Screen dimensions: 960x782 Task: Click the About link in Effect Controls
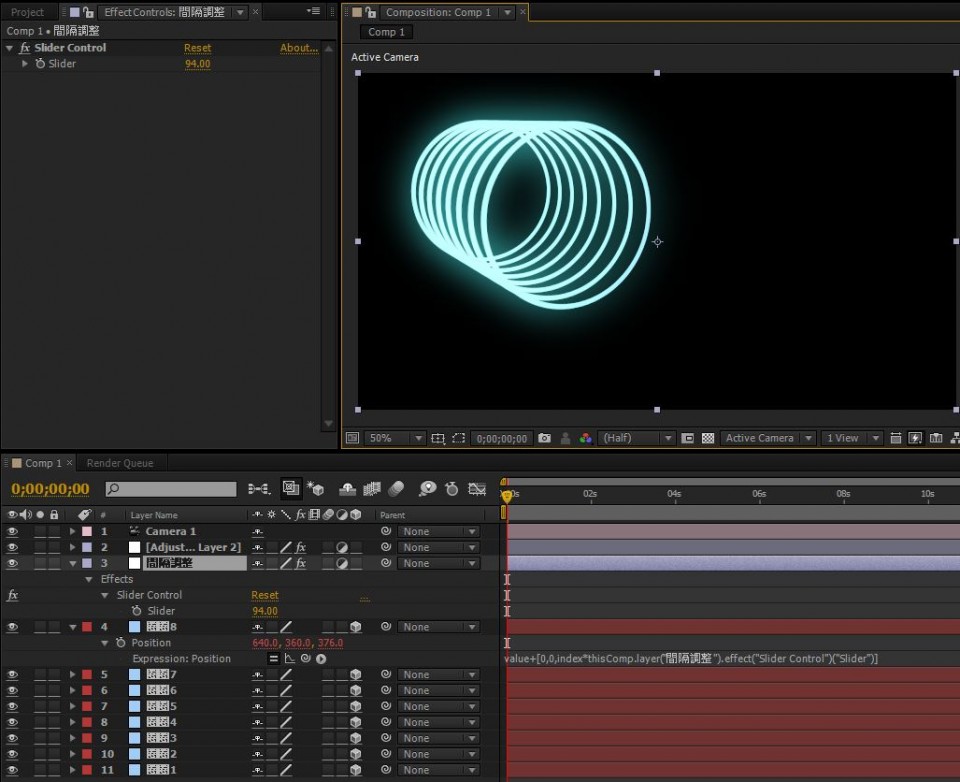(x=298, y=48)
